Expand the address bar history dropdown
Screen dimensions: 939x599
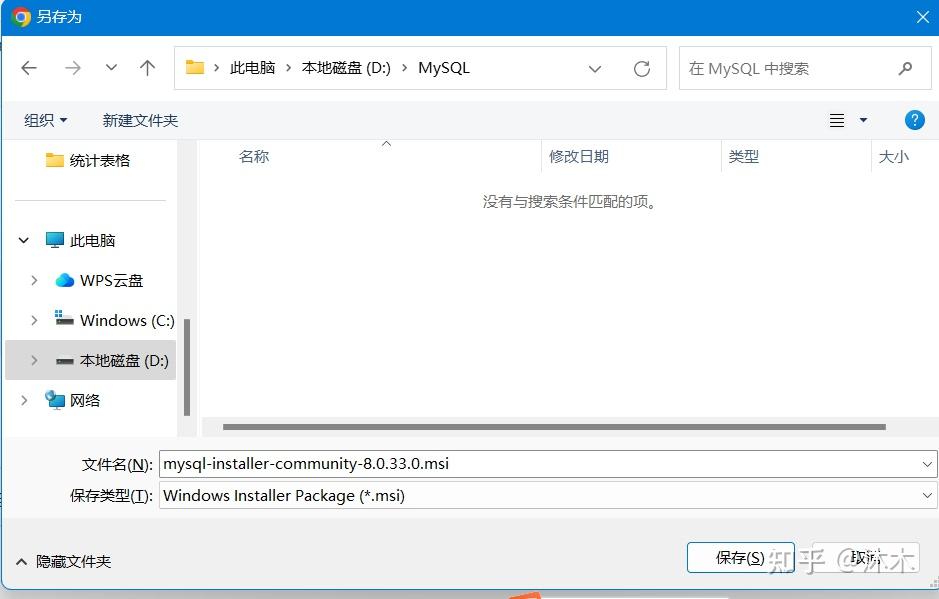[595, 69]
